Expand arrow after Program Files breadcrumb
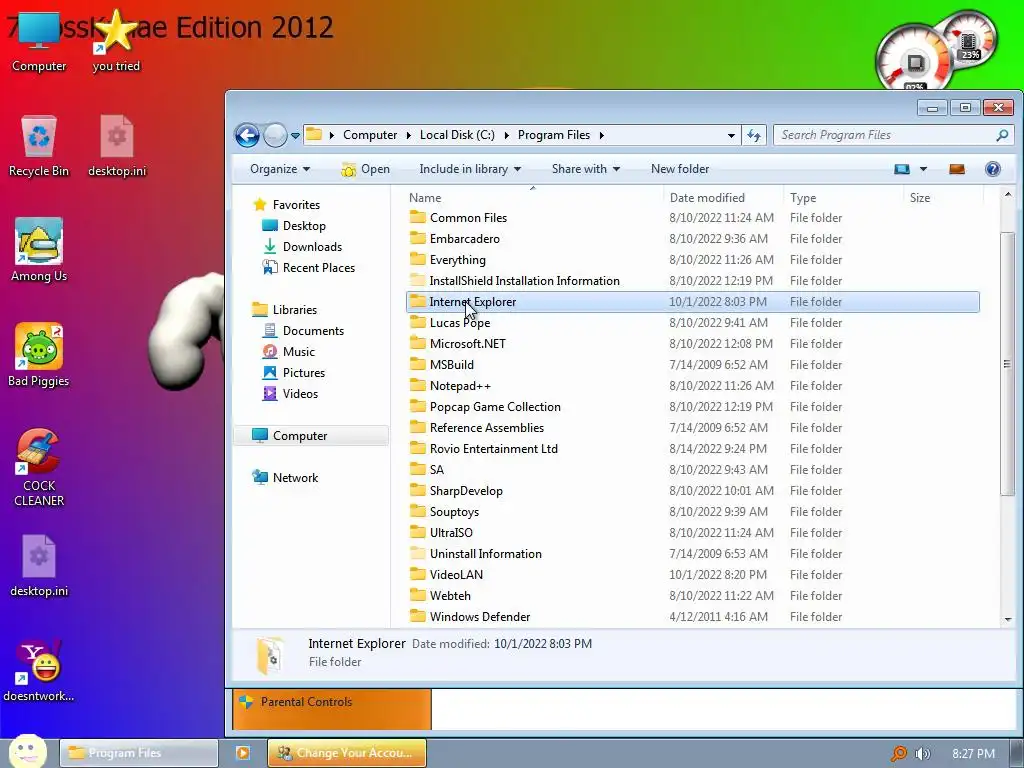The image size is (1024, 768). pos(601,135)
